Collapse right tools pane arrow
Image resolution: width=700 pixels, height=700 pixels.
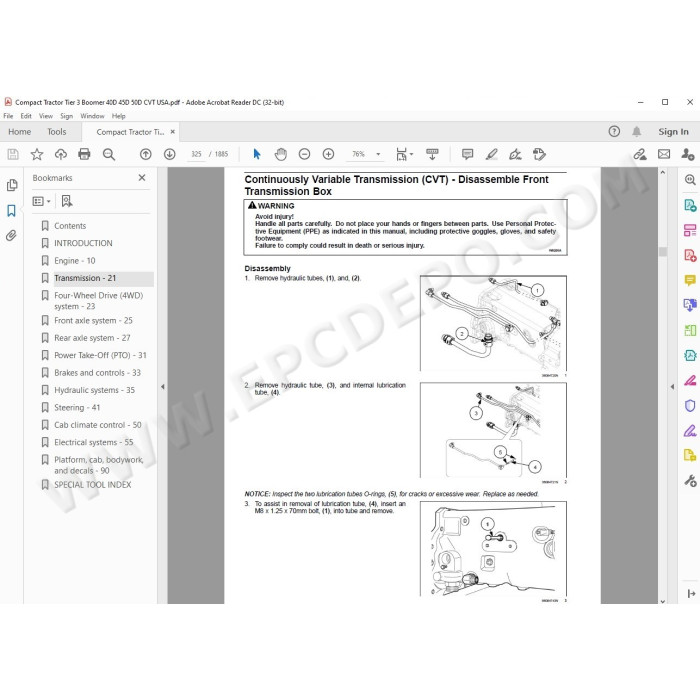[672, 387]
